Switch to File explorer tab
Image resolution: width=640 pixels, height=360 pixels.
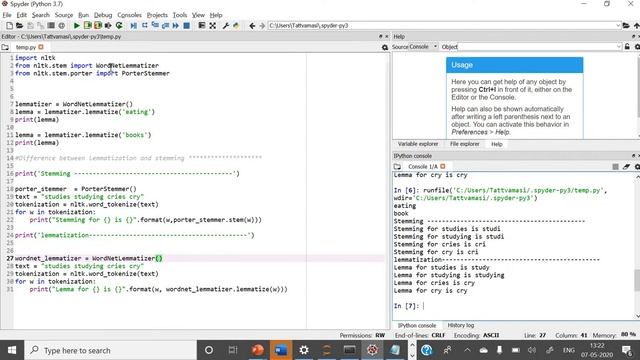[464, 144]
